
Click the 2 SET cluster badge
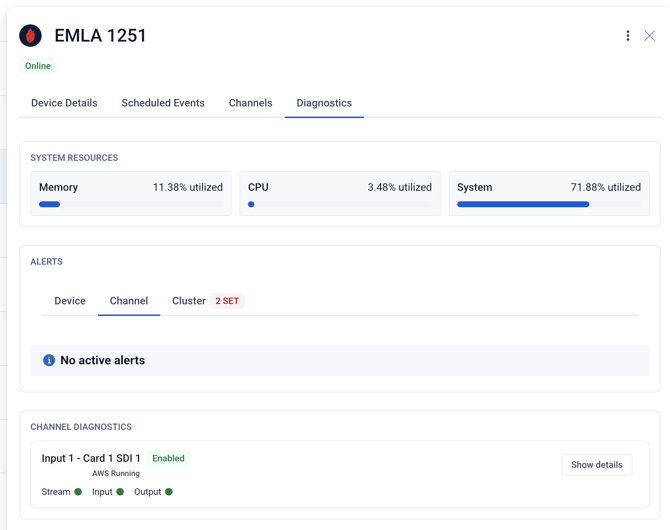tap(227, 301)
